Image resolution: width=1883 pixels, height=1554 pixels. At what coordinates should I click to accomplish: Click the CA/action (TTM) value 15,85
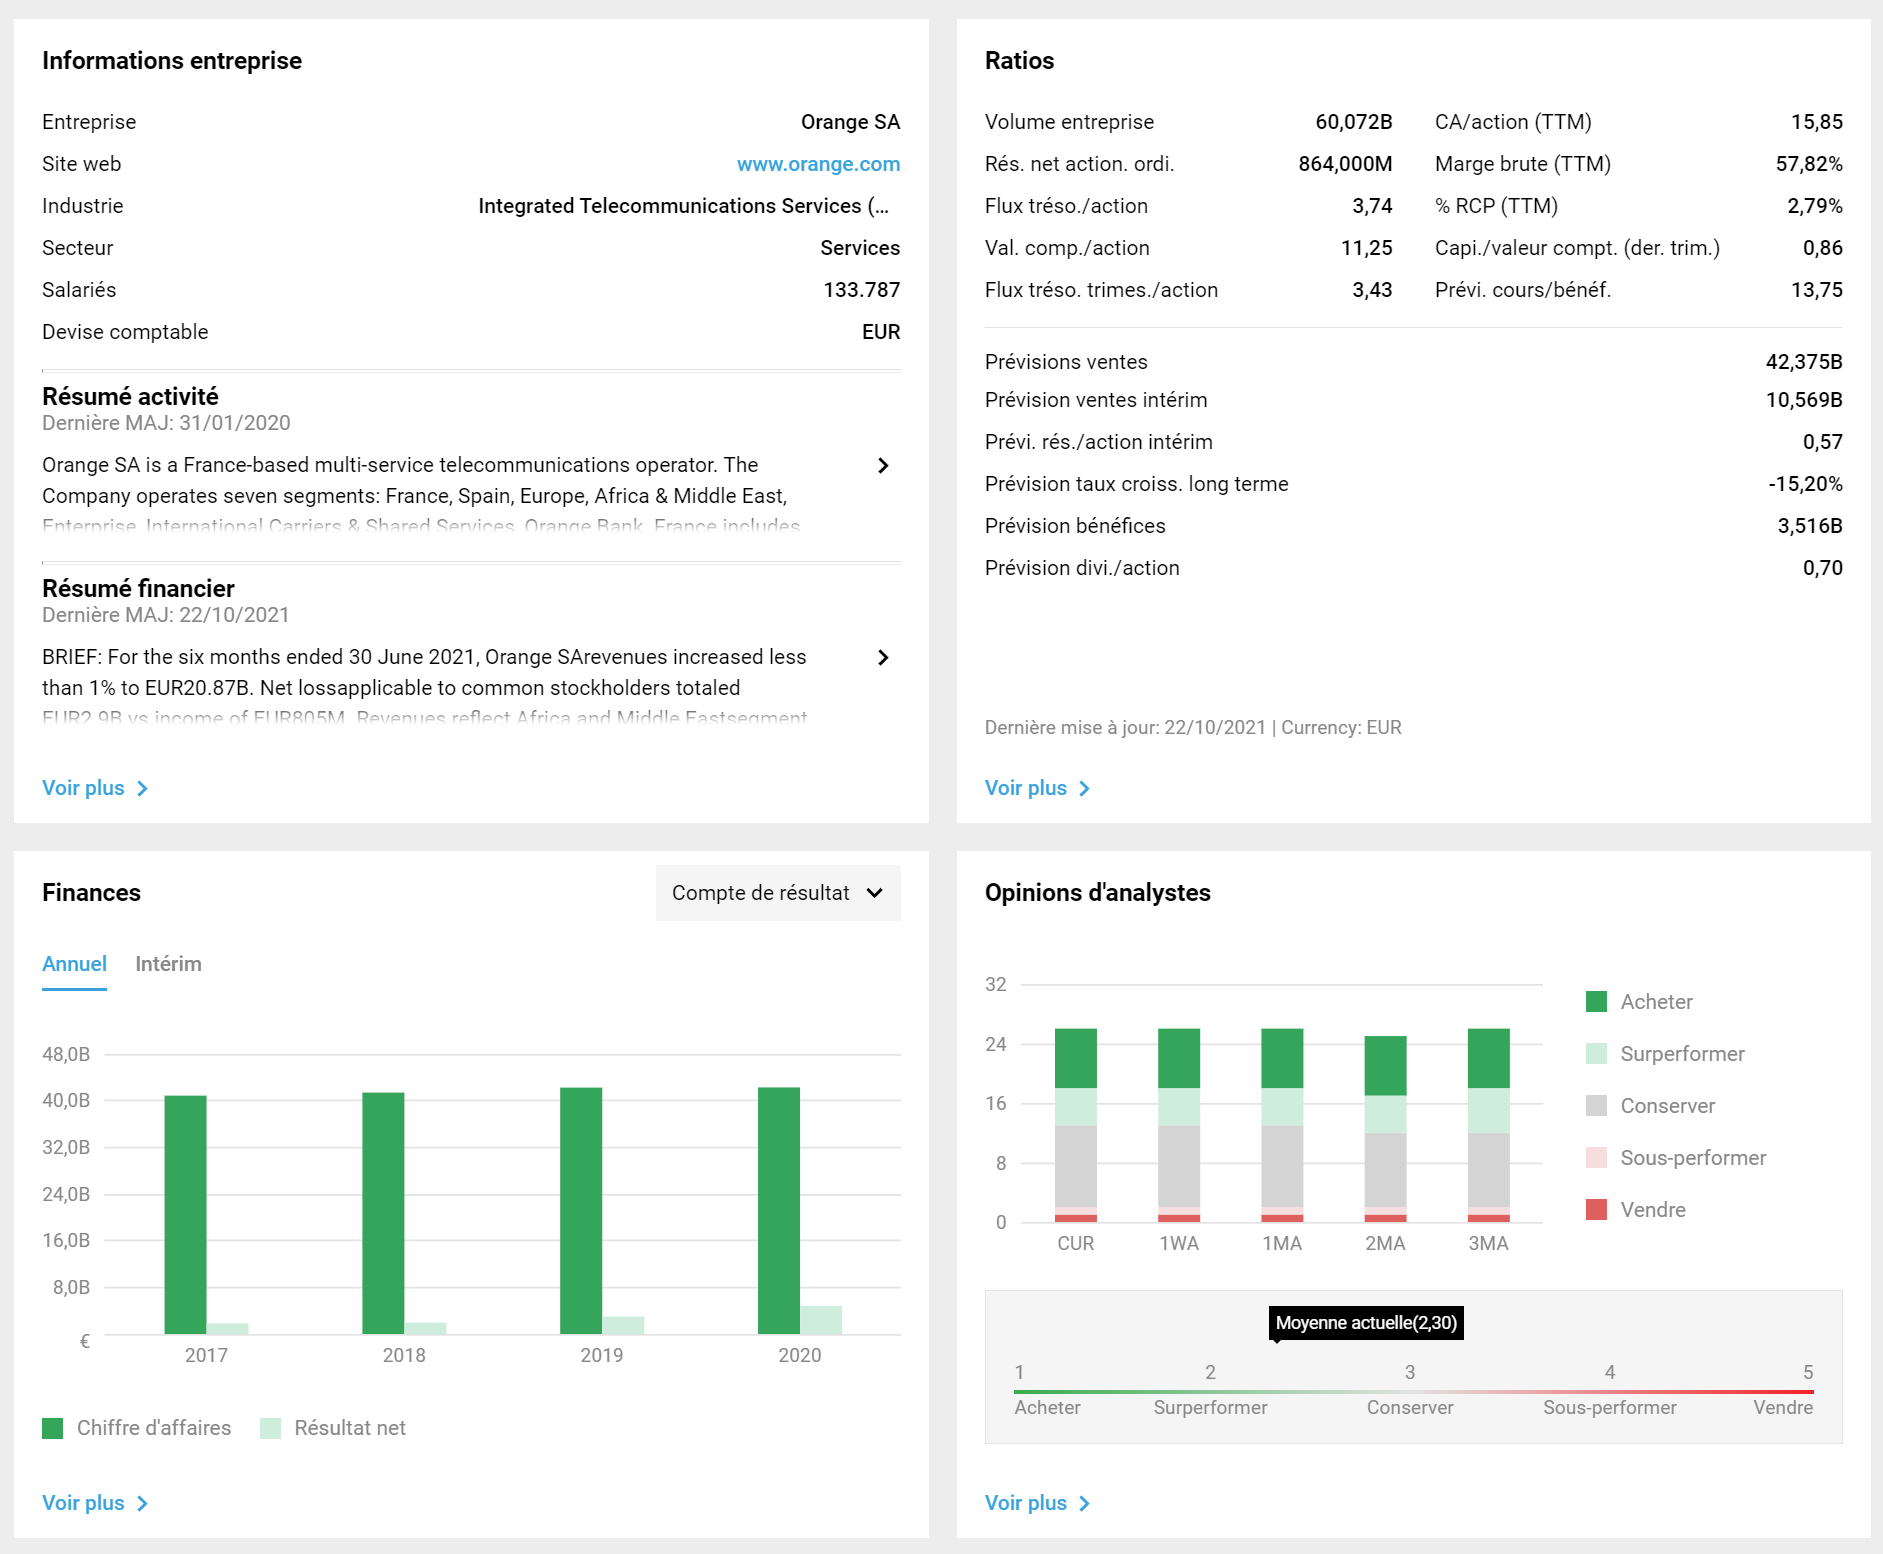pyautogui.click(x=1816, y=122)
